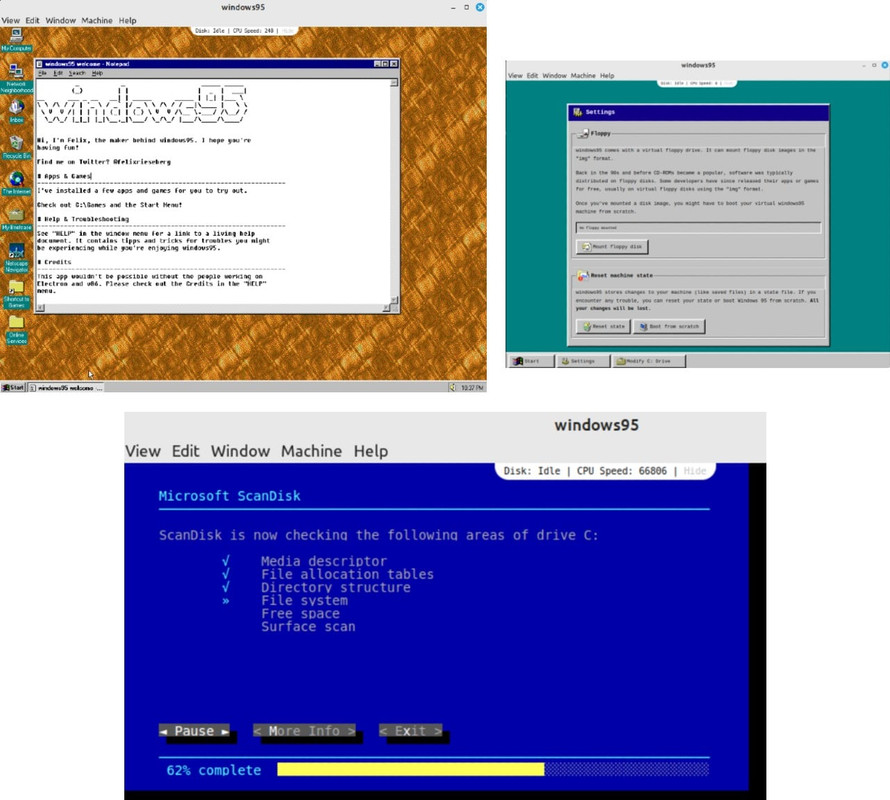Click Start in the Settings window bottom bar
Image resolution: width=890 pixels, height=800 pixels.
532,361
